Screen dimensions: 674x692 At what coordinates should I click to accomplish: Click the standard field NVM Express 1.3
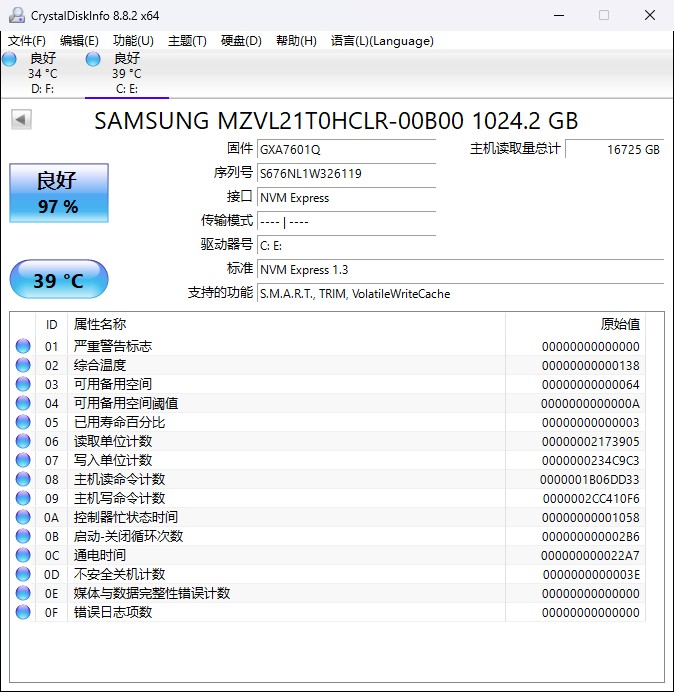point(460,269)
